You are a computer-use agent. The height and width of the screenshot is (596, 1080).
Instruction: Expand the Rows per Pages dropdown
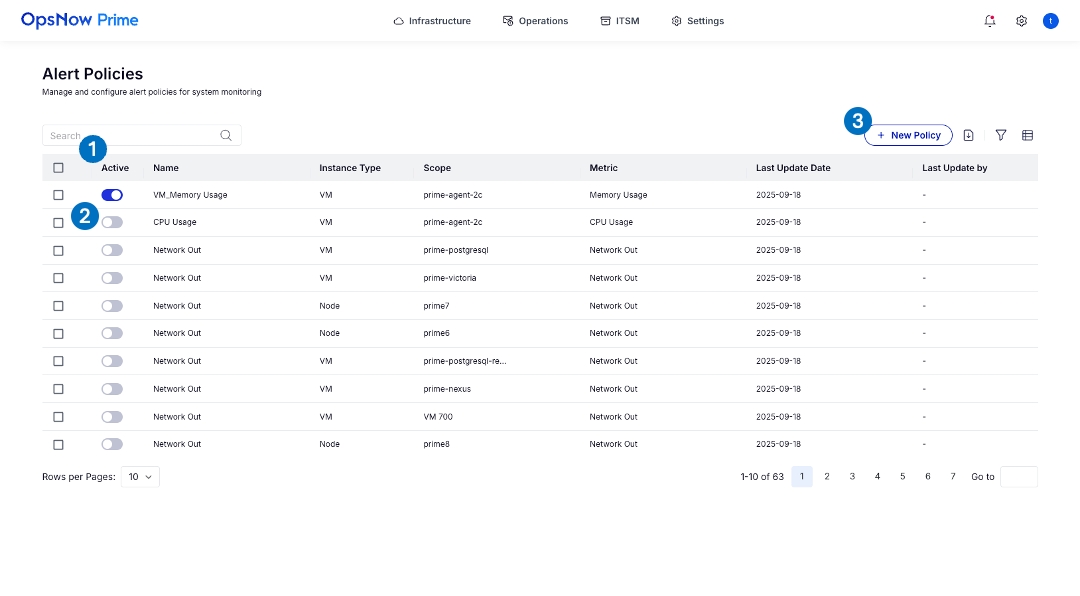[x=140, y=477]
